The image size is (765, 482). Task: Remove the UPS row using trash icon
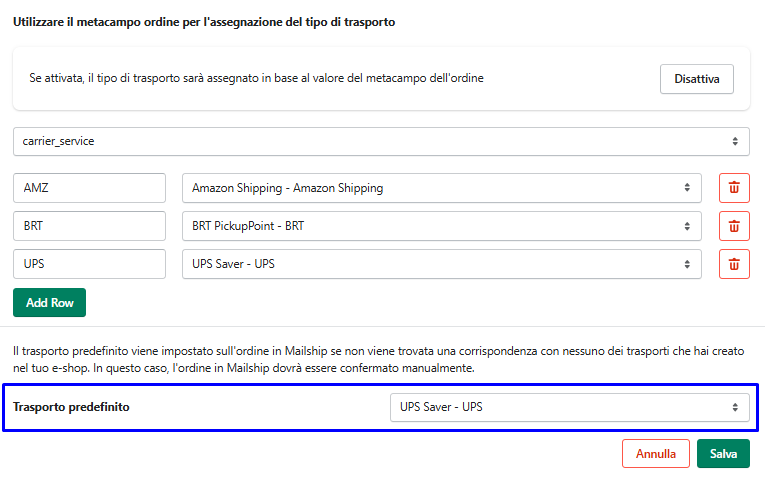734,264
